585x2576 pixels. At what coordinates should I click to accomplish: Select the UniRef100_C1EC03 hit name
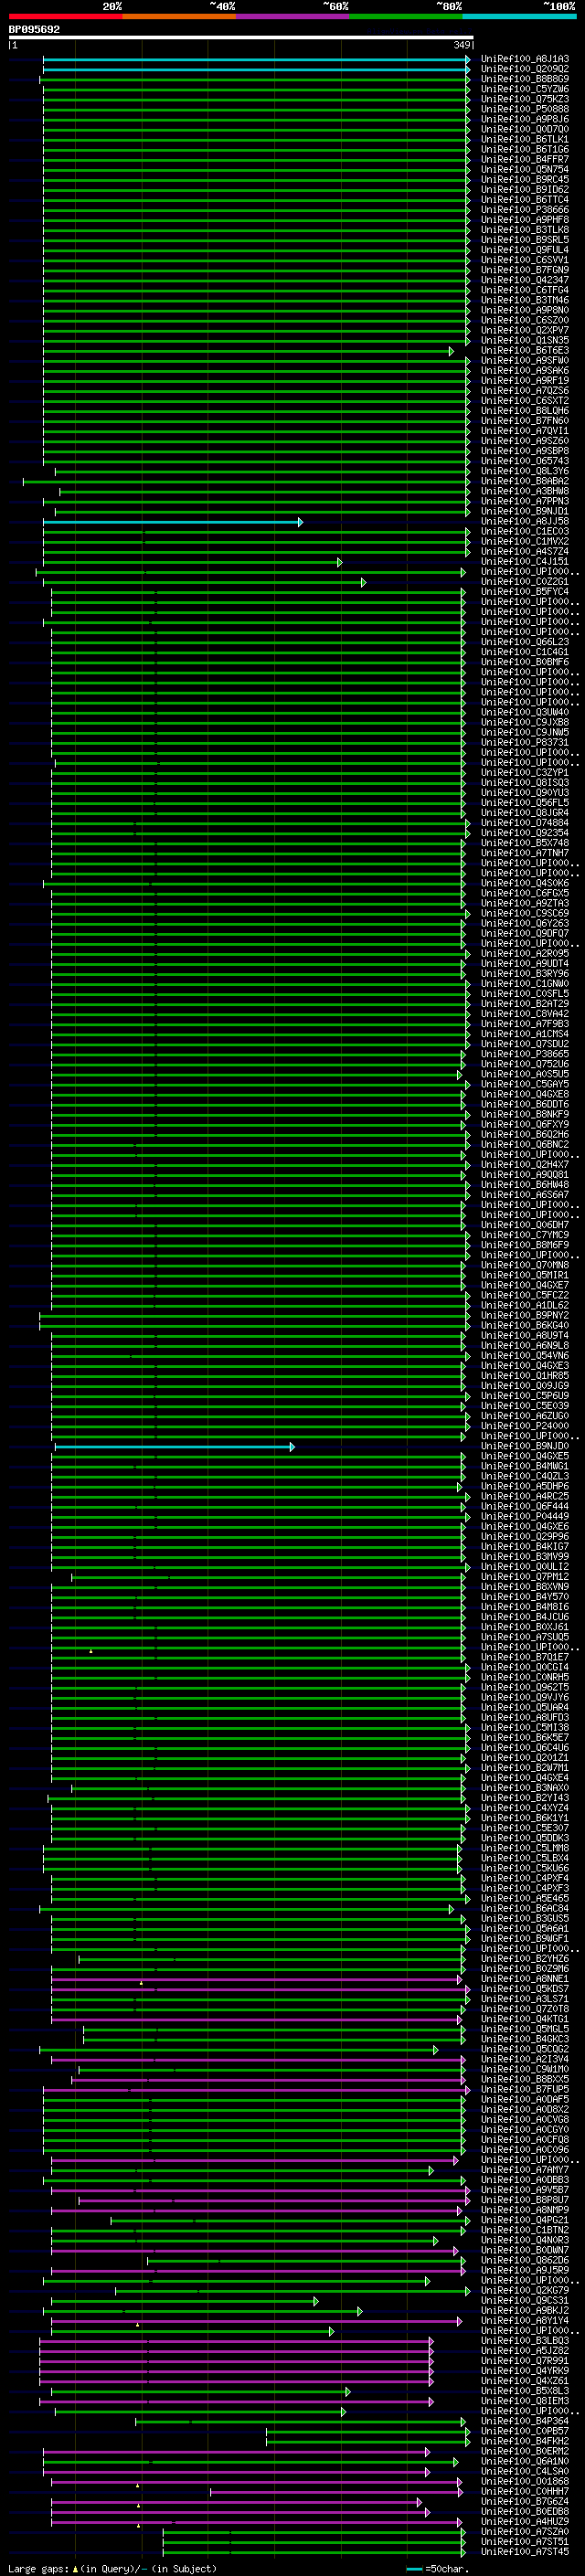[x=525, y=532]
